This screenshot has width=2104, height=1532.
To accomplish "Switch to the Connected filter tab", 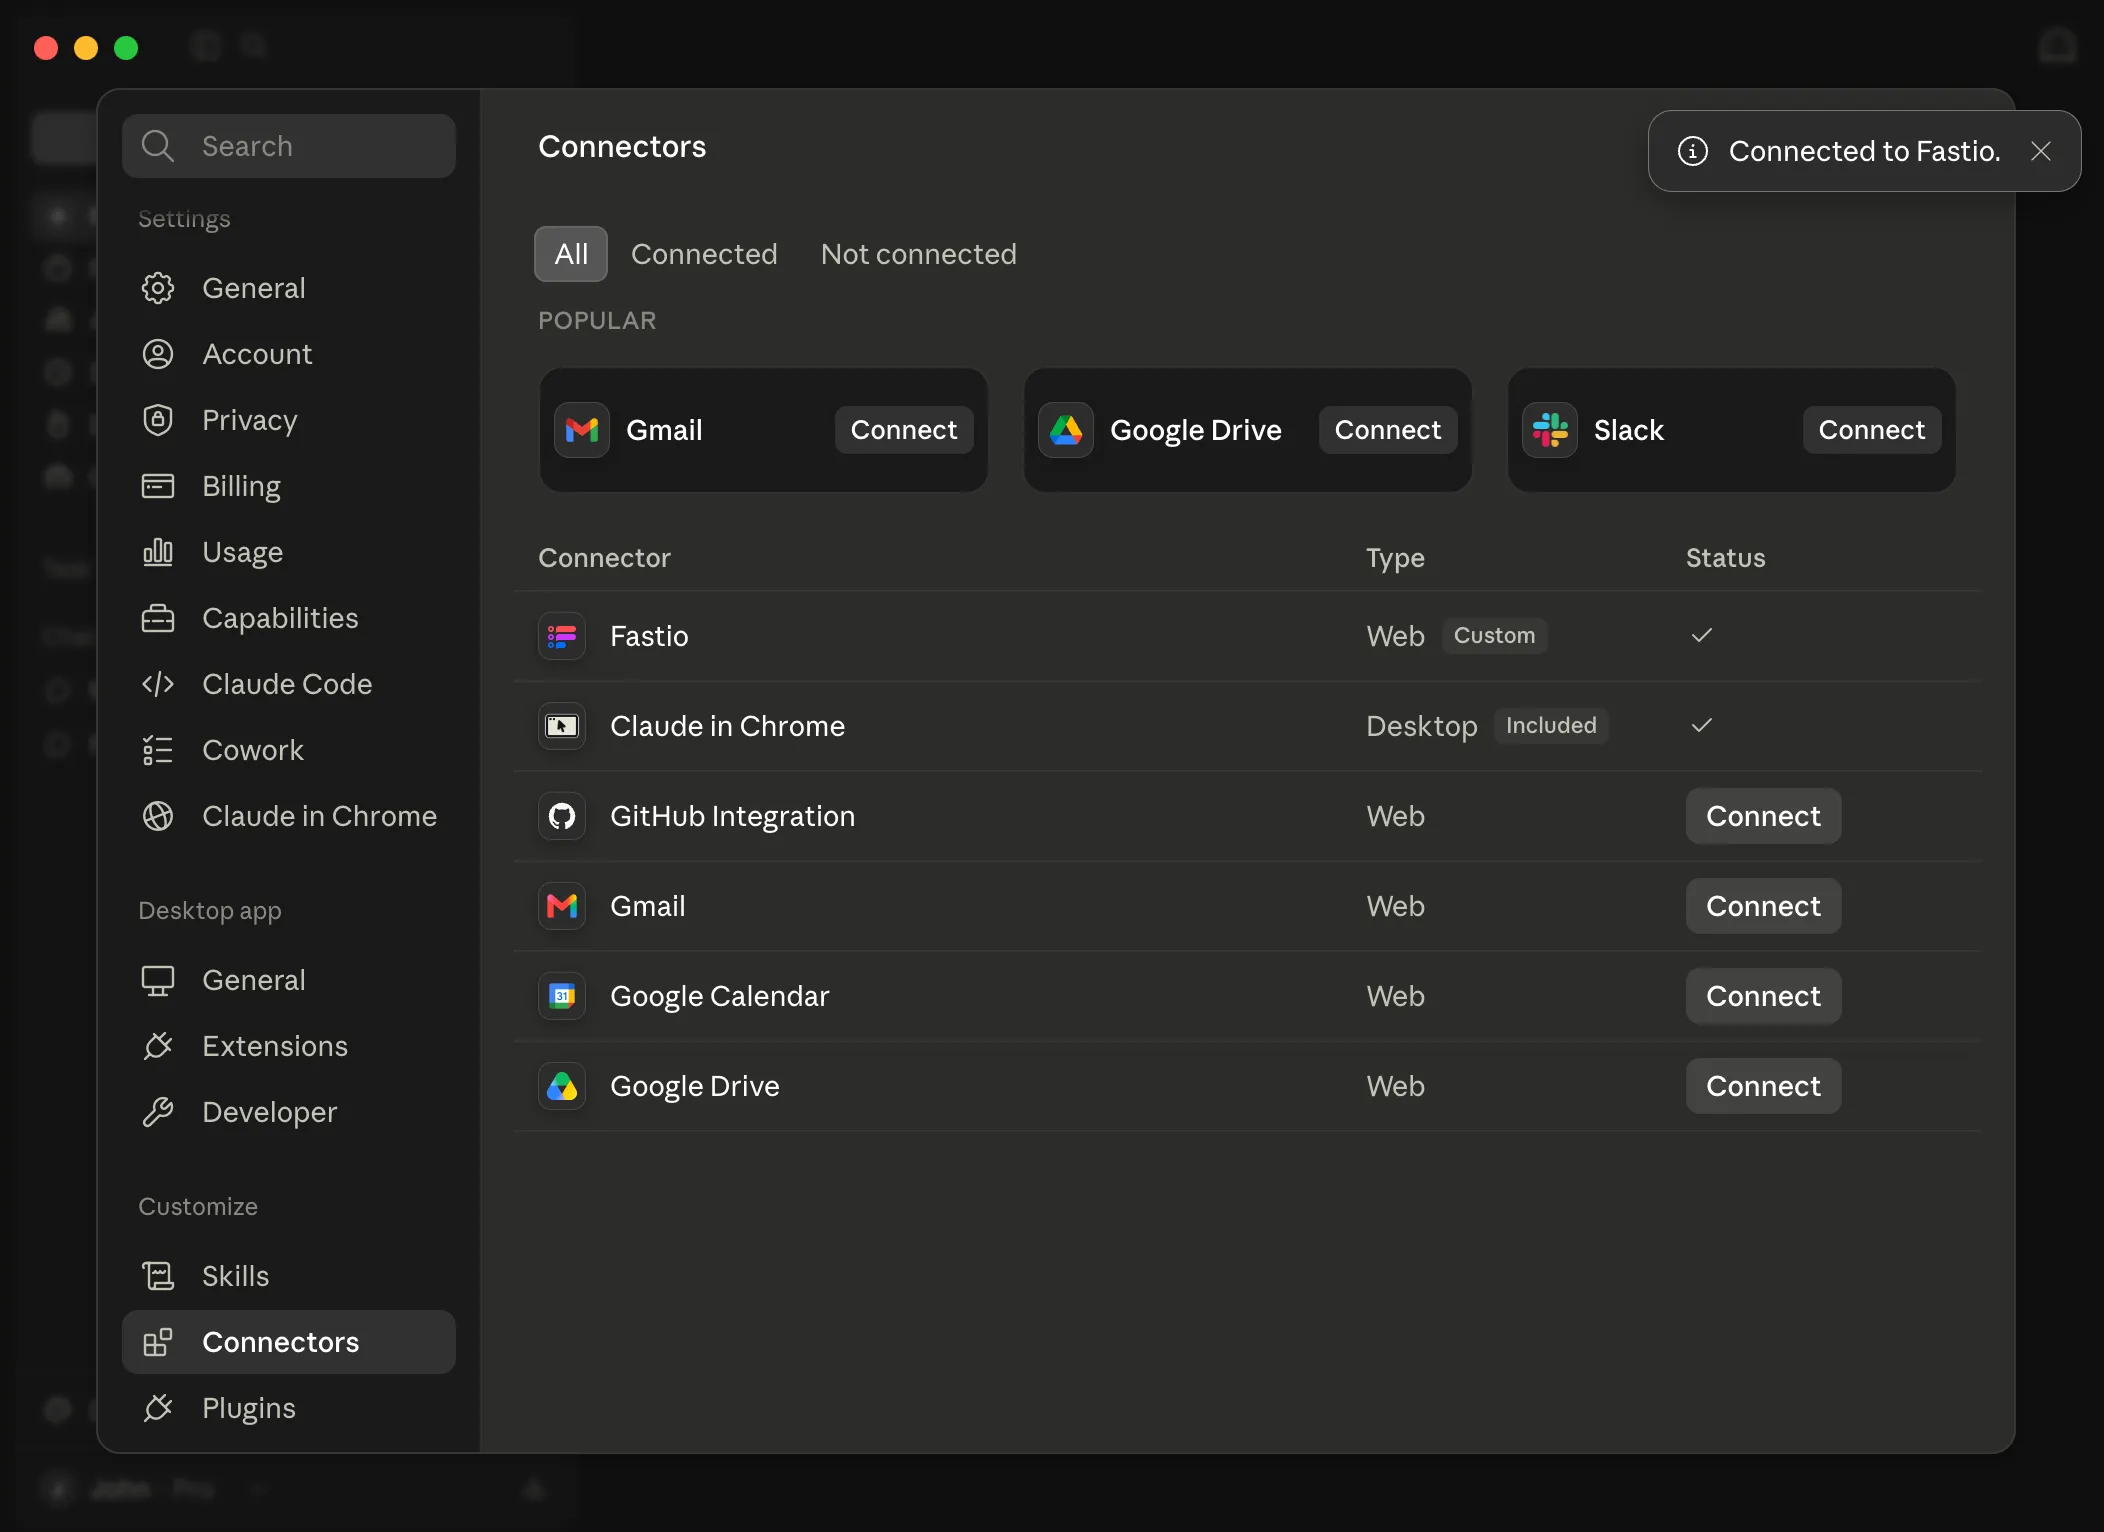I will tap(704, 254).
